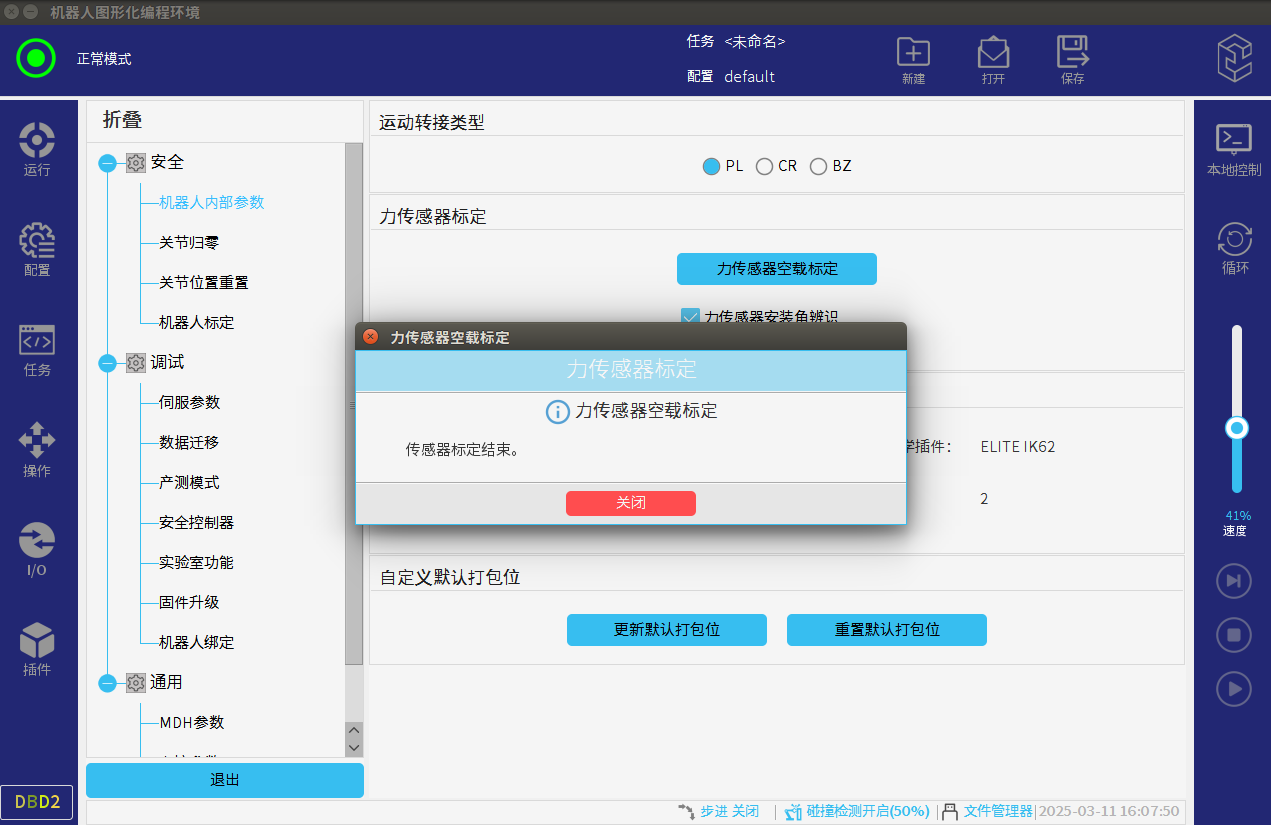The image size is (1271, 825).
Task: Open the I/O panel icon
Action: click(x=37, y=548)
